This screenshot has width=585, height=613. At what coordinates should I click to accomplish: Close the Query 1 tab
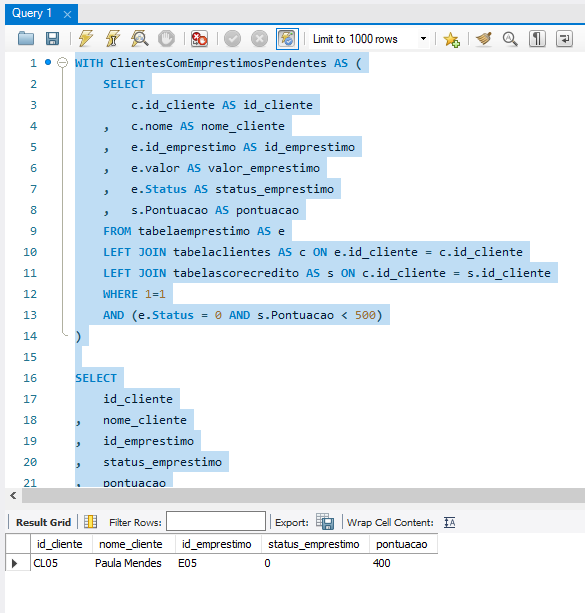click(67, 14)
